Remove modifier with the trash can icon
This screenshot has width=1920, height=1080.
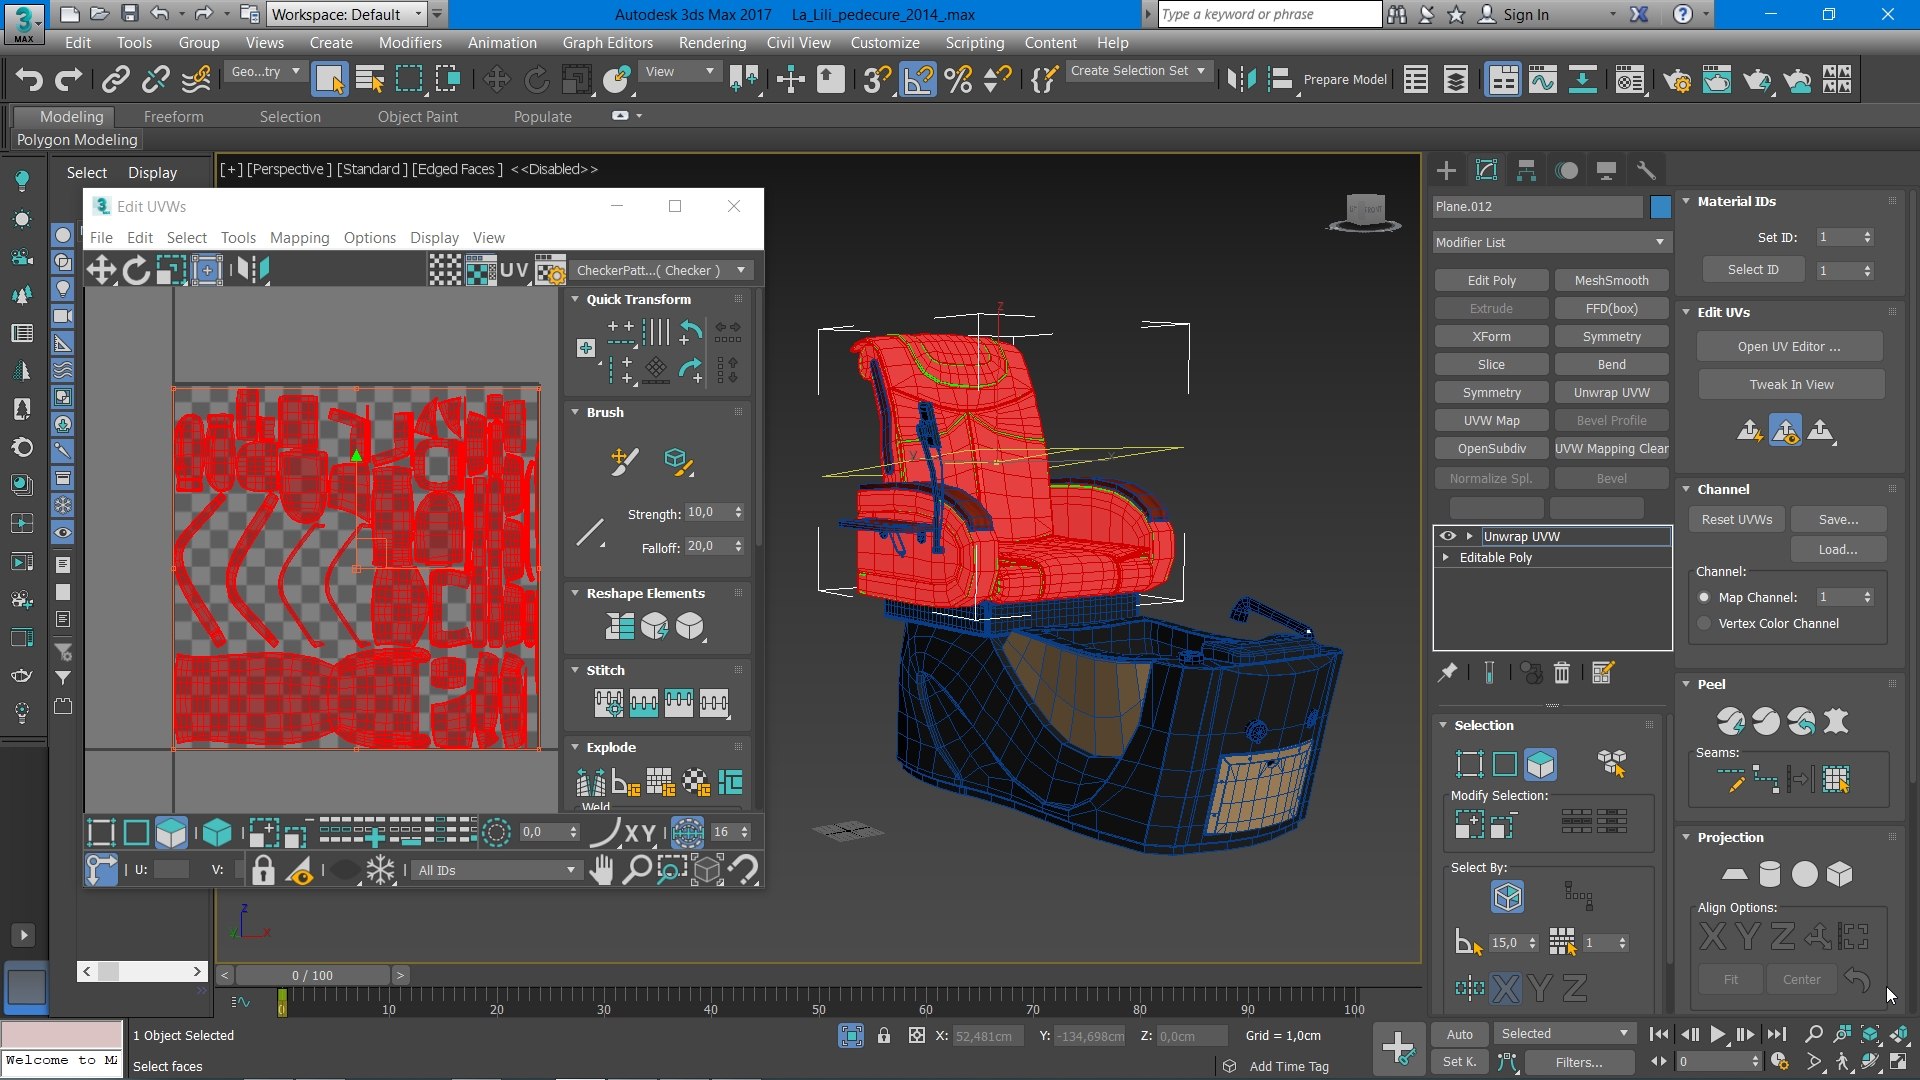pos(1562,673)
